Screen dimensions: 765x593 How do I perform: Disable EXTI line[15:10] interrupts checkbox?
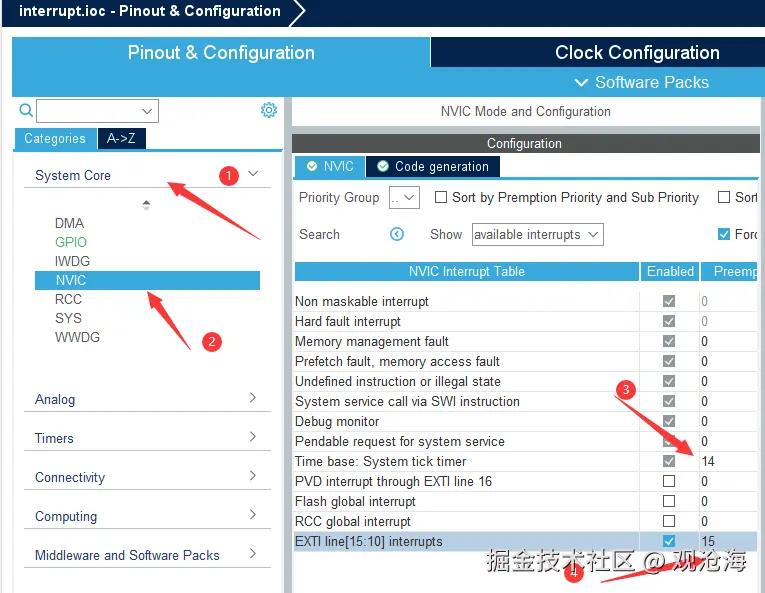click(669, 541)
